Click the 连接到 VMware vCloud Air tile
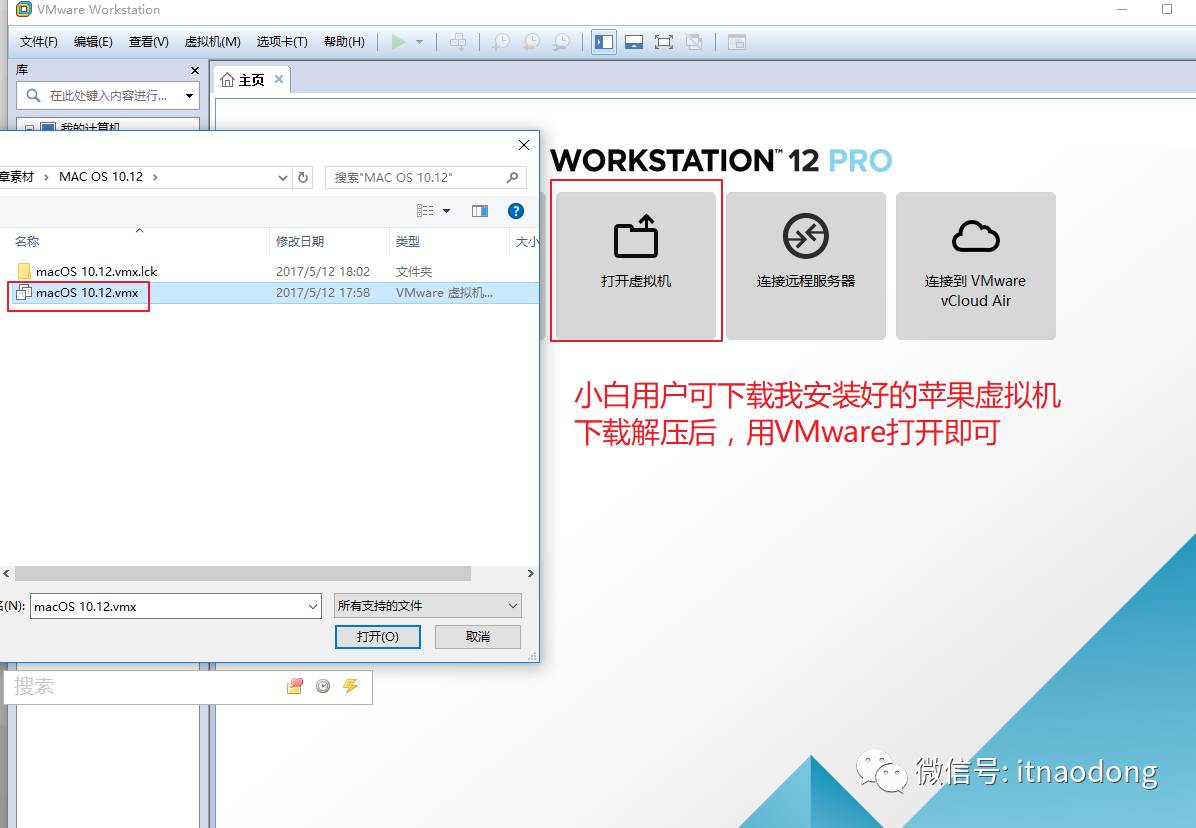Viewport: 1196px width, 828px height. point(976,265)
